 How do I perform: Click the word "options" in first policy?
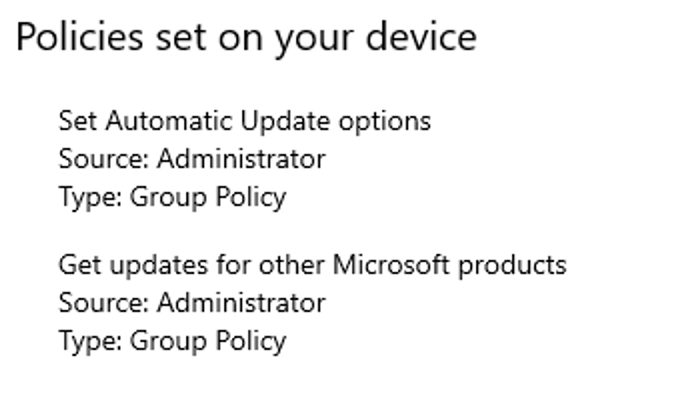click(385, 122)
